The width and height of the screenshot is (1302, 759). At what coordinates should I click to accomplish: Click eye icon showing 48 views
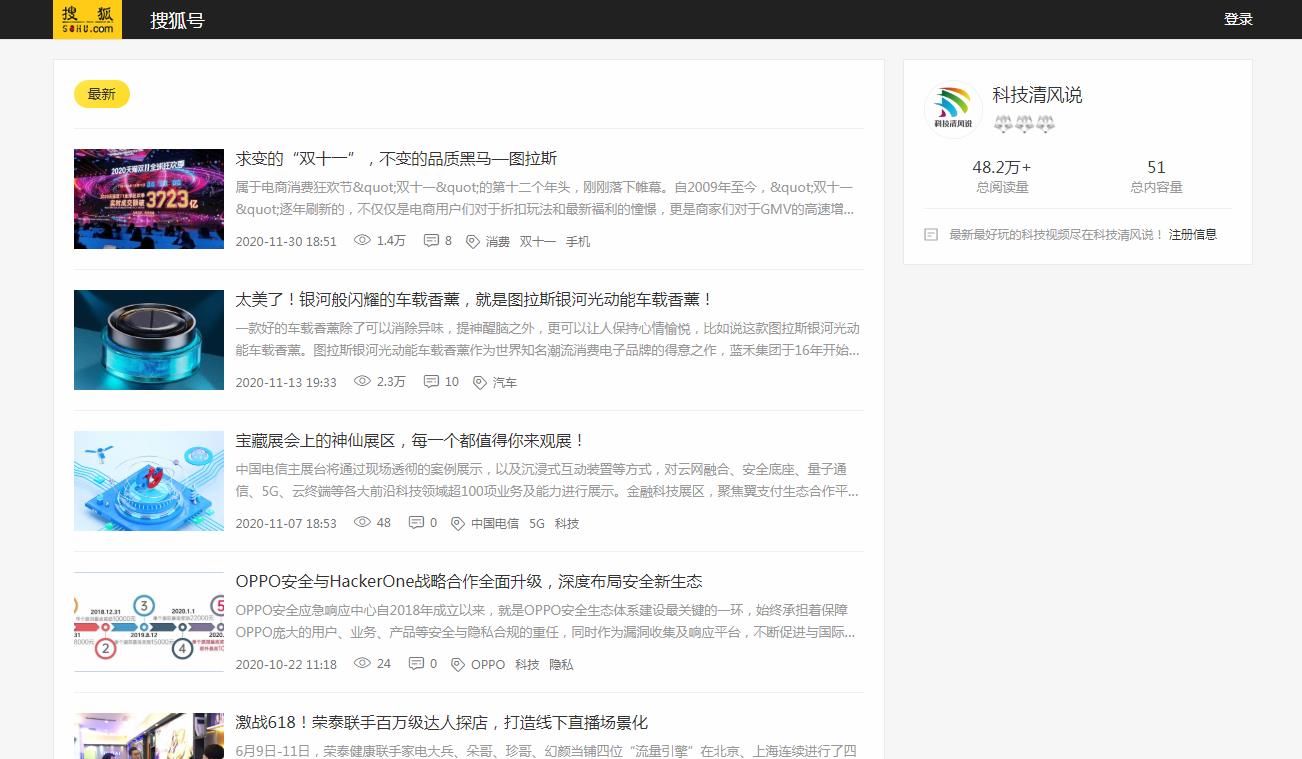tap(362, 522)
